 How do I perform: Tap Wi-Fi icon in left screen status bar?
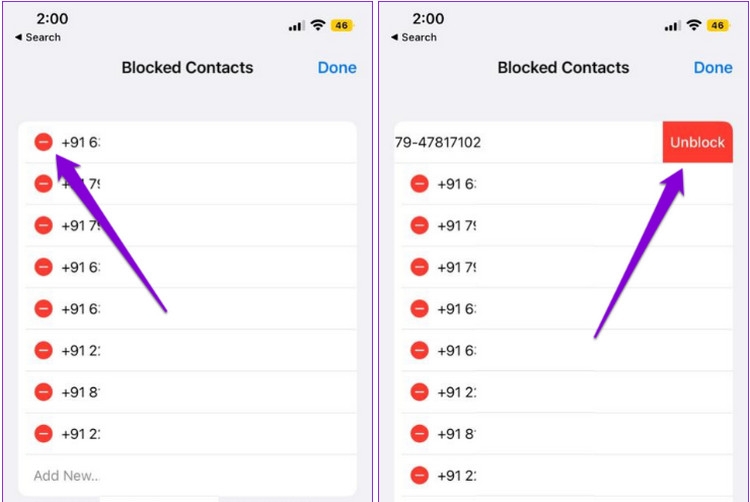[x=319, y=25]
